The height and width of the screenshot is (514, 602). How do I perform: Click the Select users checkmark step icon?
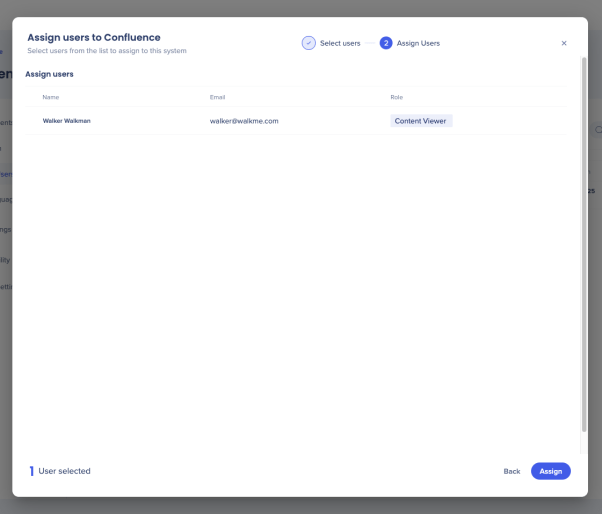pos(309,43)
